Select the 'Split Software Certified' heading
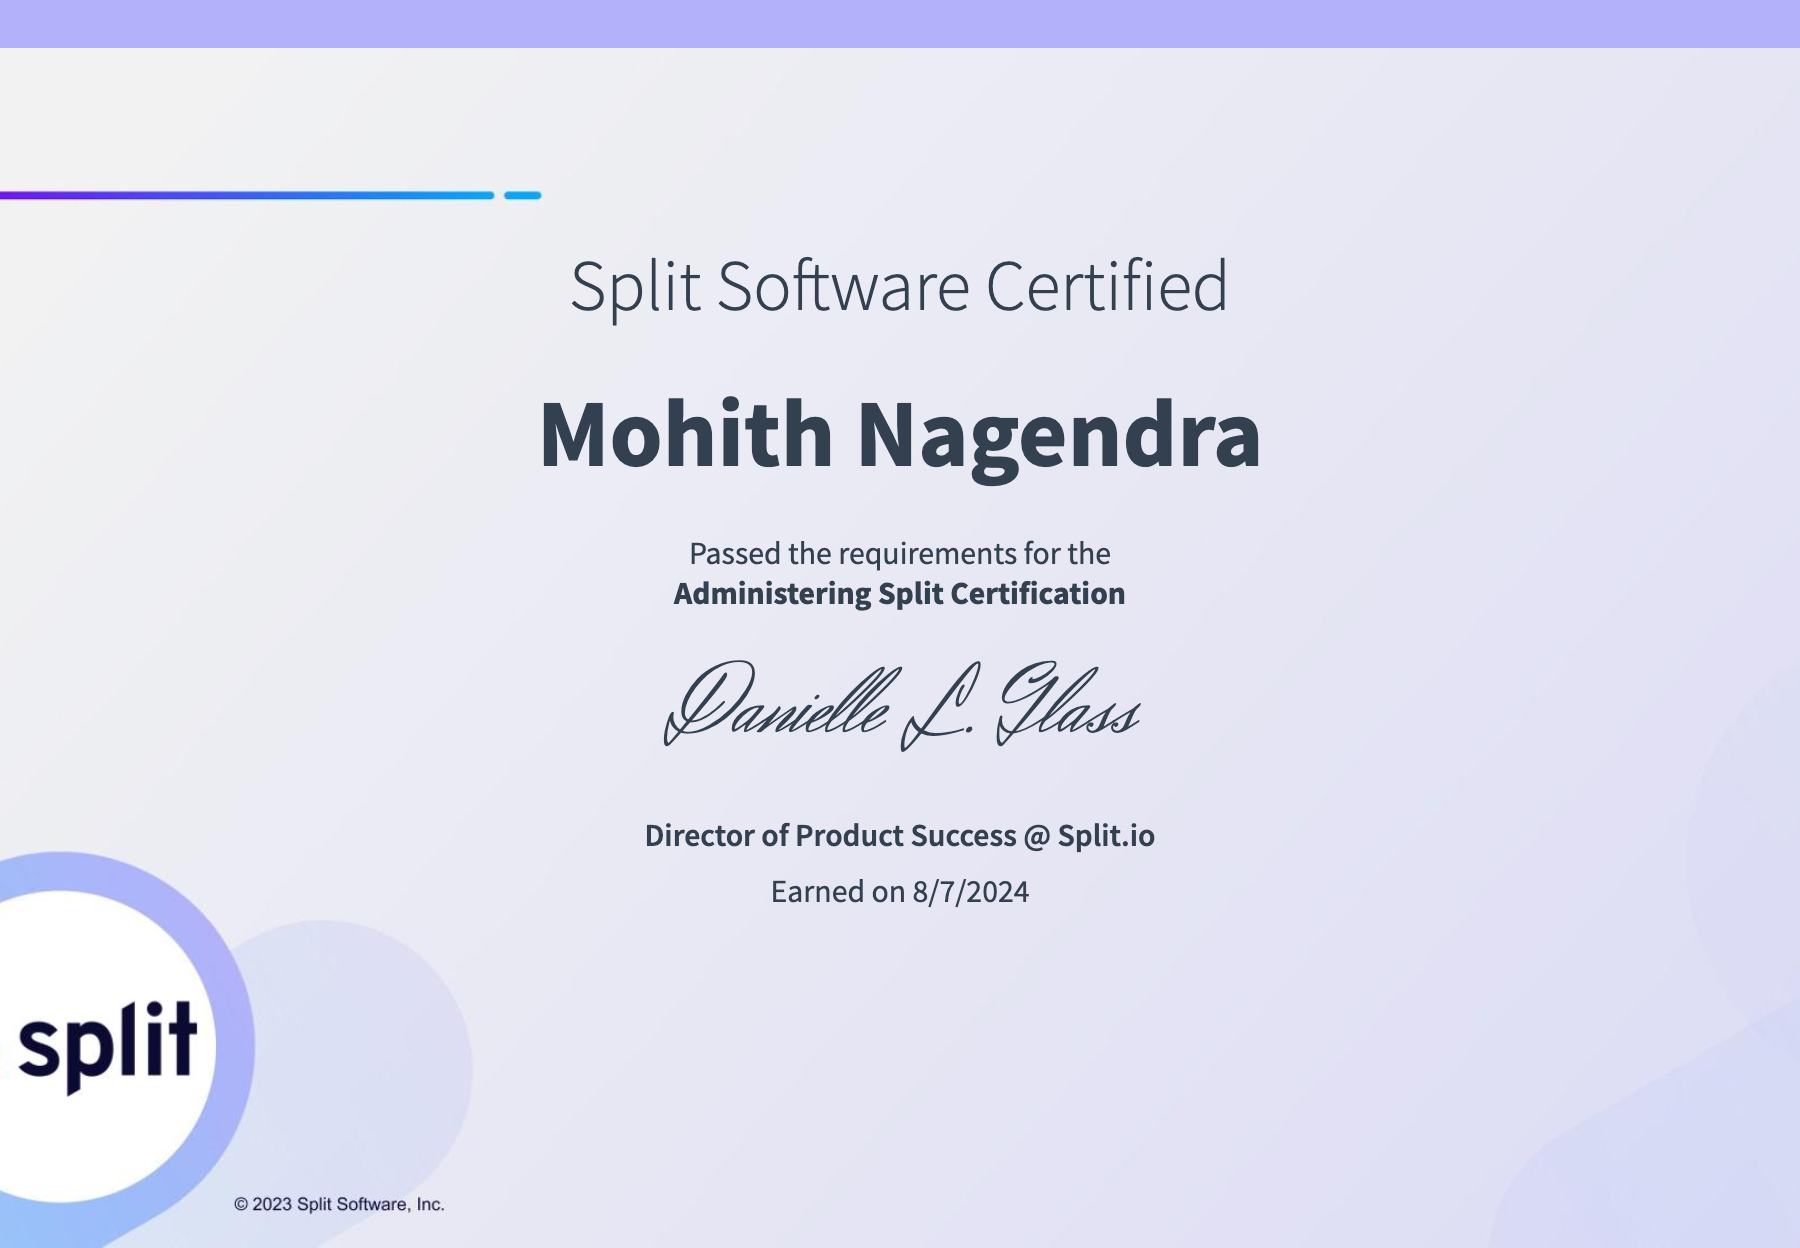1800x1248 pixels. pyautogui.click(x=899, y=287)
